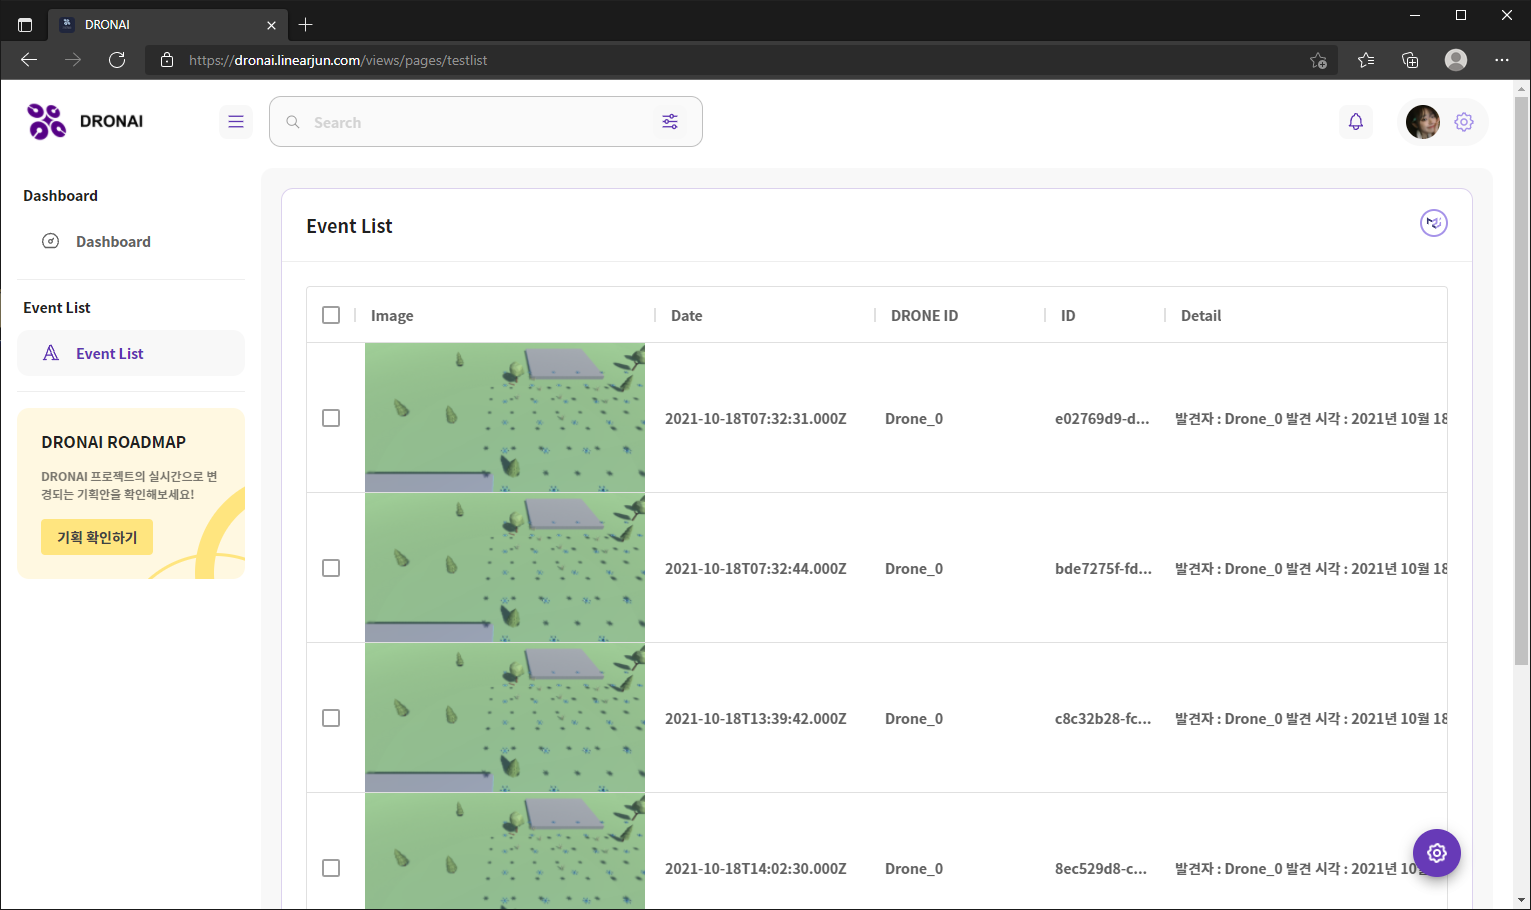Click ID bde7275f-fd... cell

1103,568
